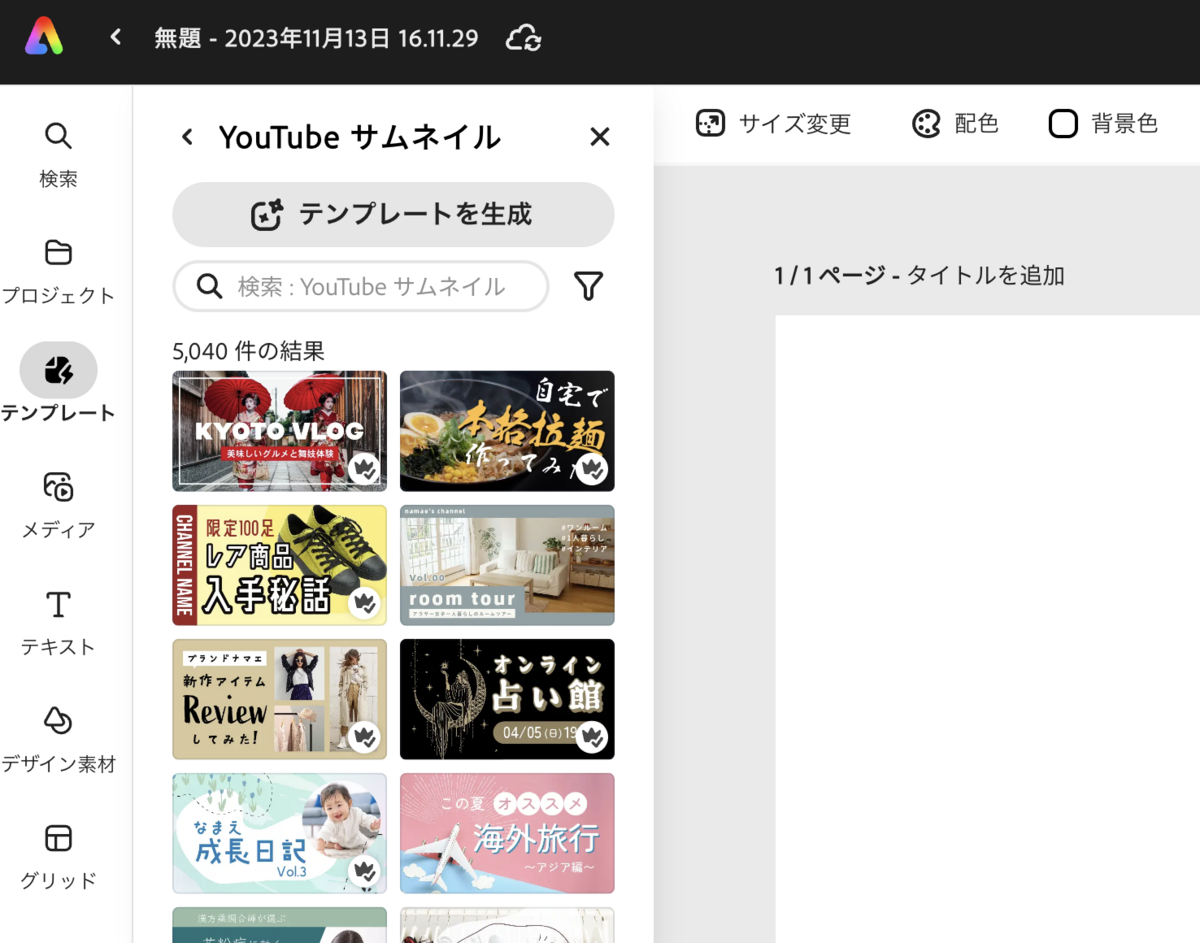Open the グリッド sidebar panel

click(58, 857)
